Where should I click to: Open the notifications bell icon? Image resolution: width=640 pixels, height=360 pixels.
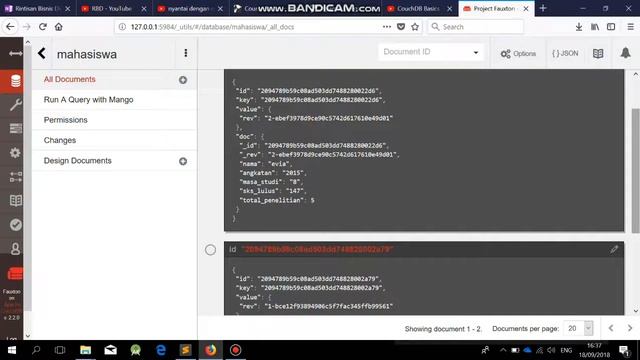(625, 53)
